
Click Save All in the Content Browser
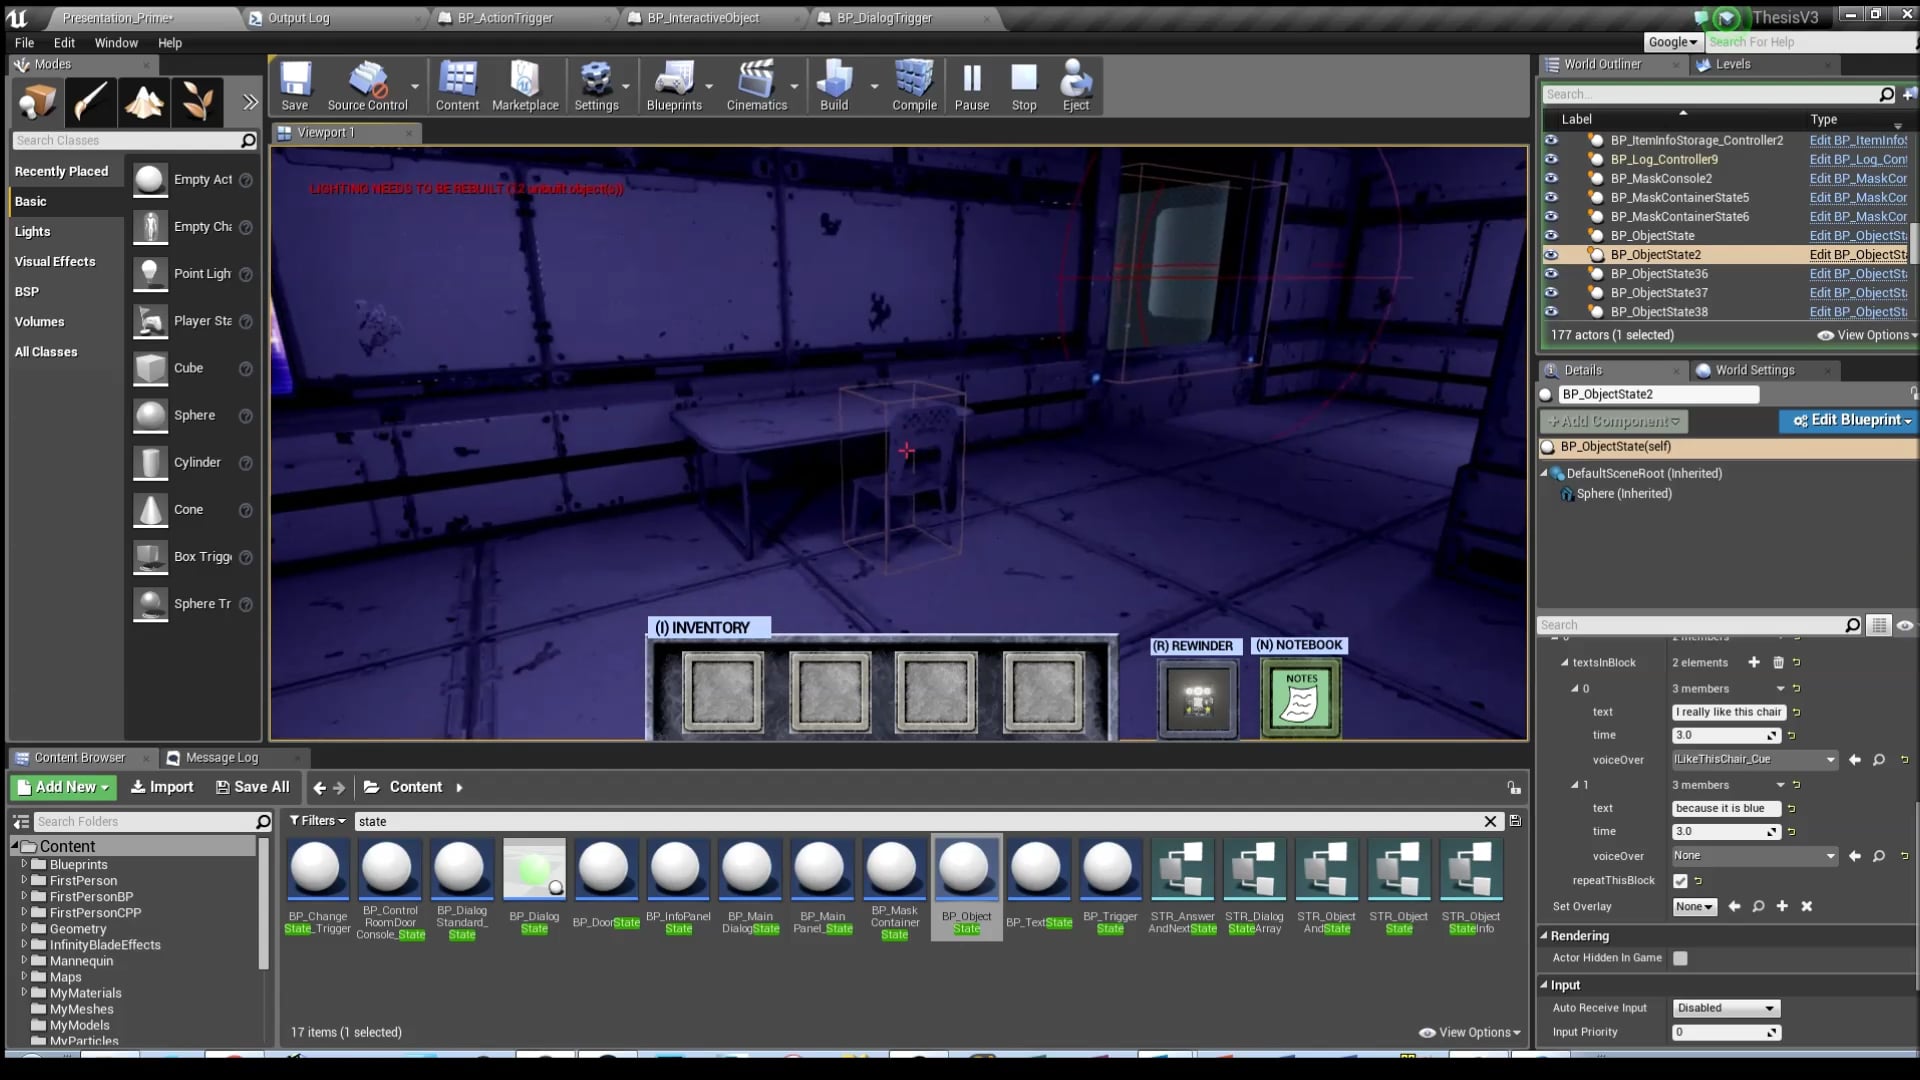click(253, 787)
